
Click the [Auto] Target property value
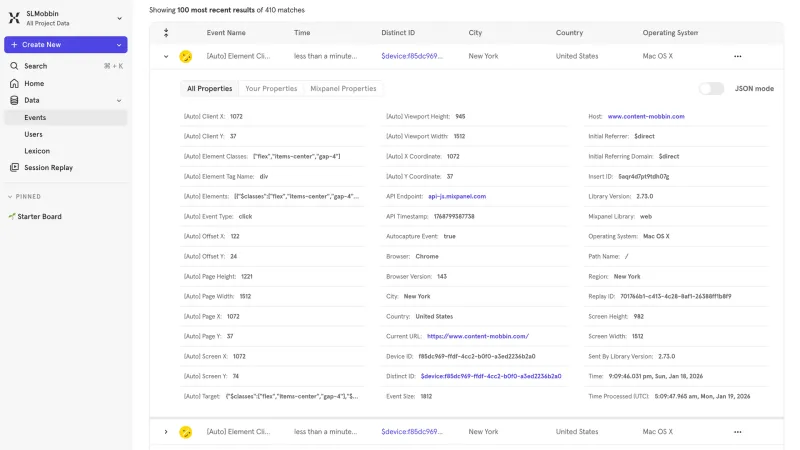point(292,396)
